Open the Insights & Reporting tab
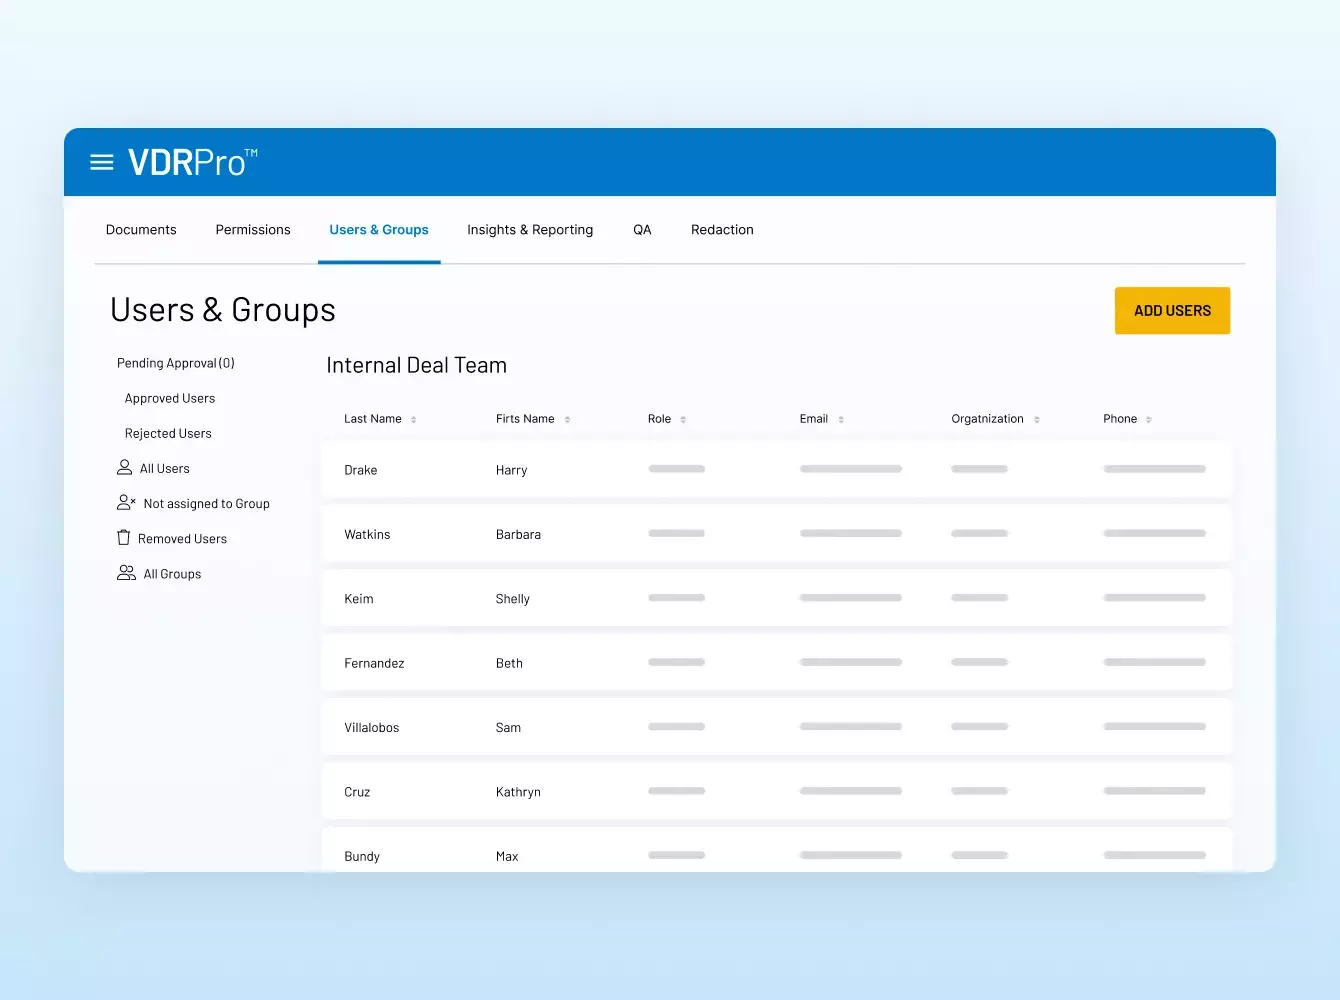1340x1000 pixels. pyautogui.click(x=530, y=230)
